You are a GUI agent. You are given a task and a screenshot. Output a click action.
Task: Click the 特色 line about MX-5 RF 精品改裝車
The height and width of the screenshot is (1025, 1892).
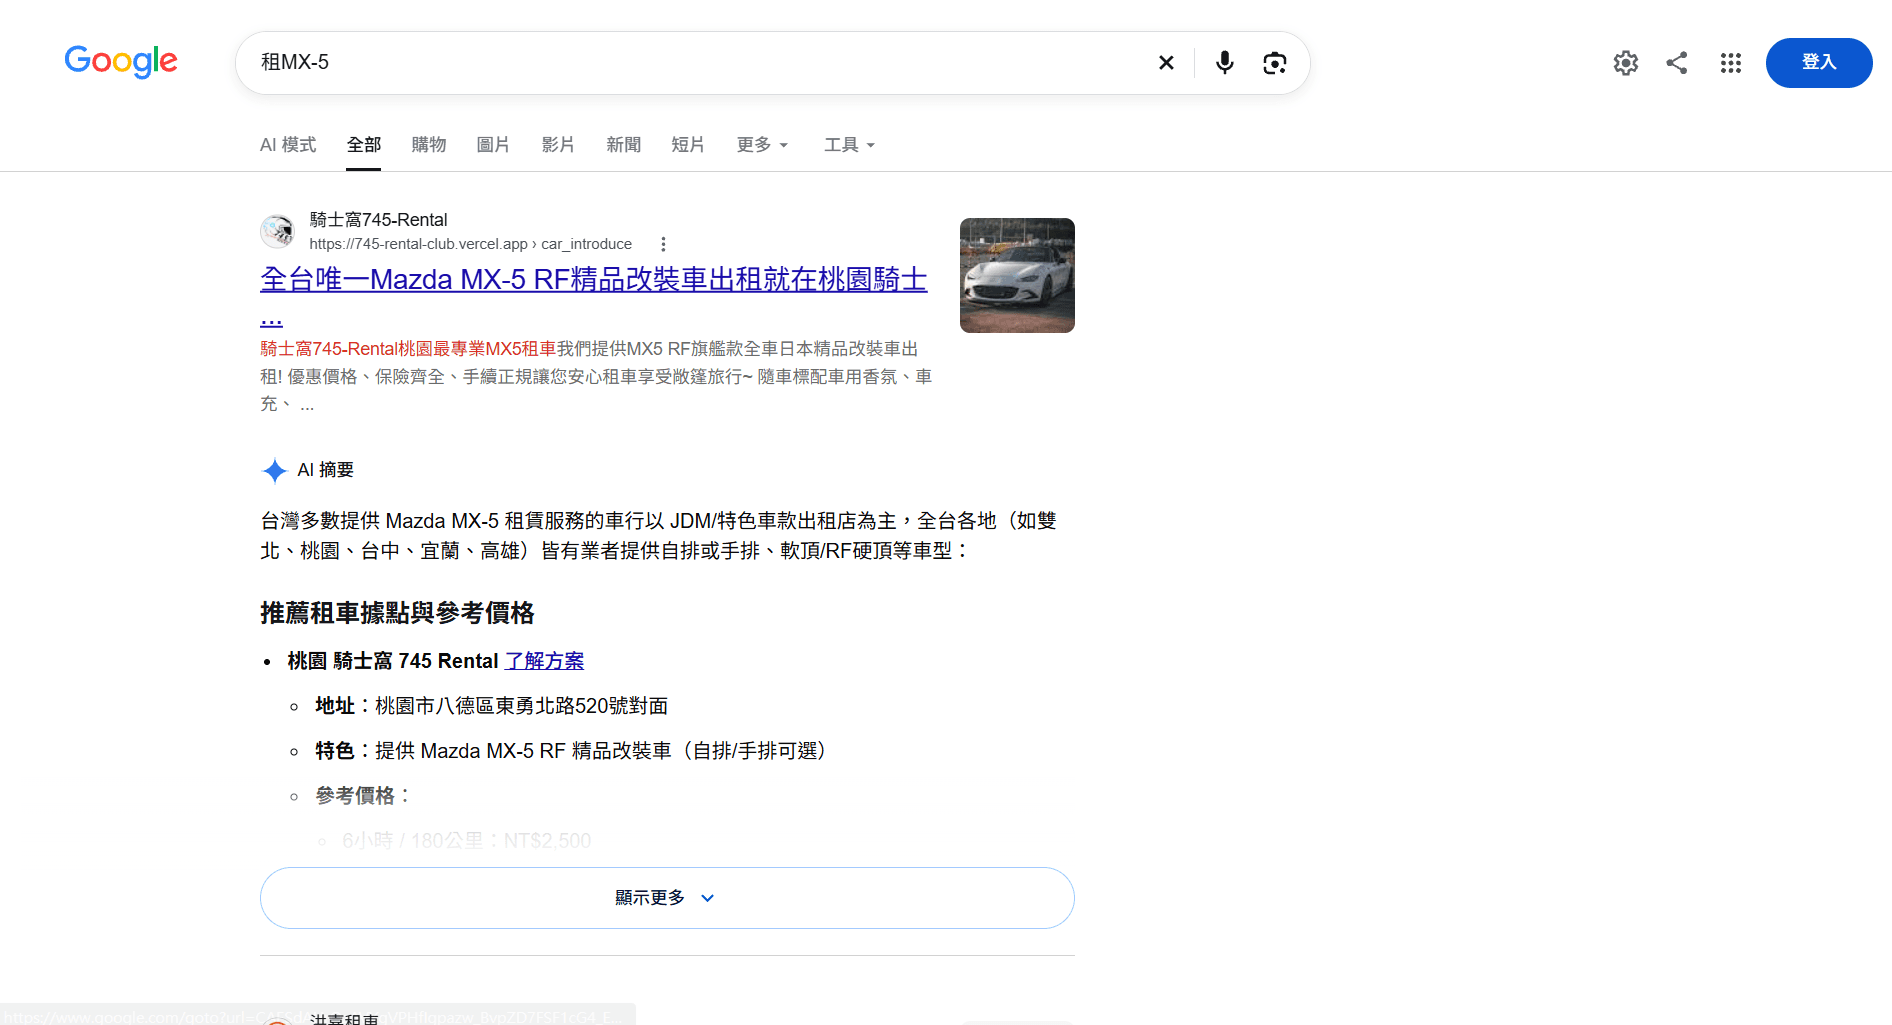coord(571,751)
